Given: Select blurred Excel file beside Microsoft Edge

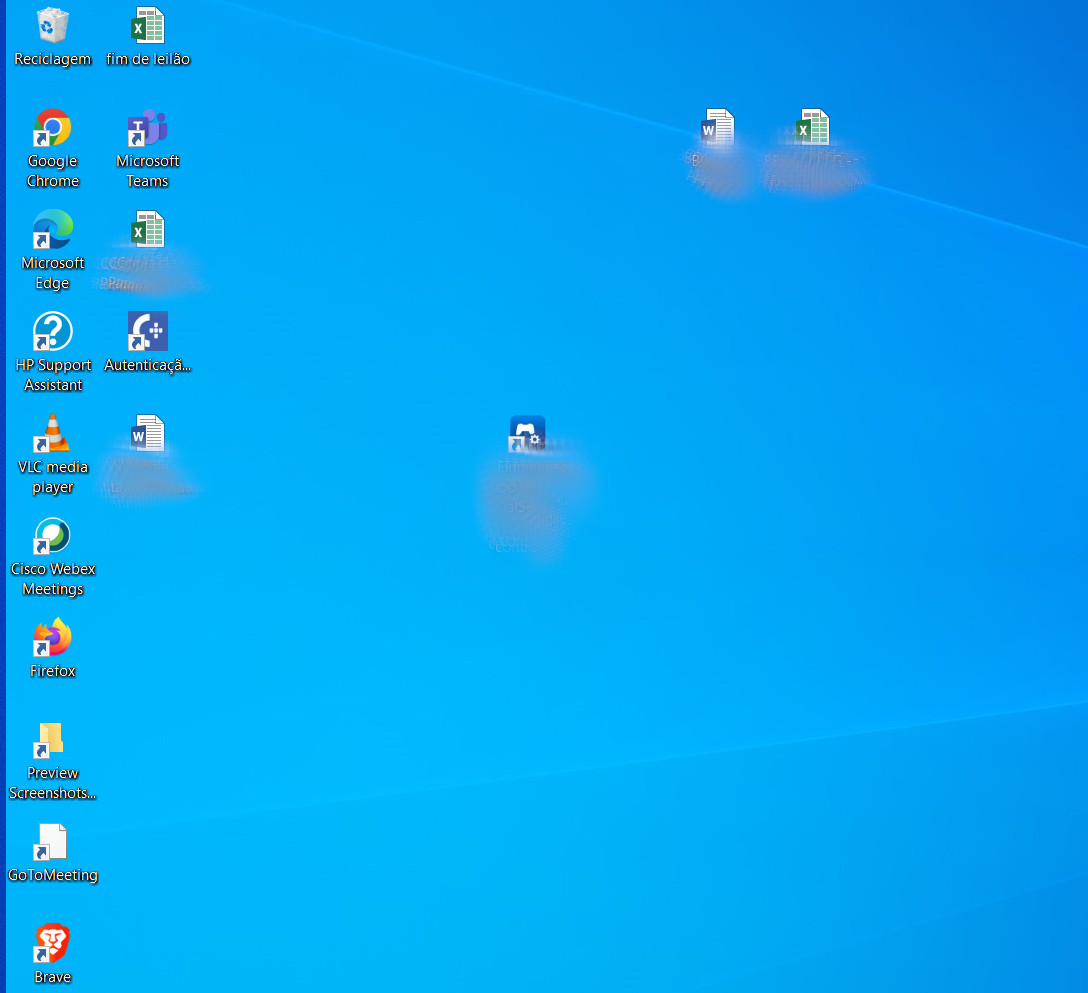Looking at the screenshot, I should click(x=148, y=230).
